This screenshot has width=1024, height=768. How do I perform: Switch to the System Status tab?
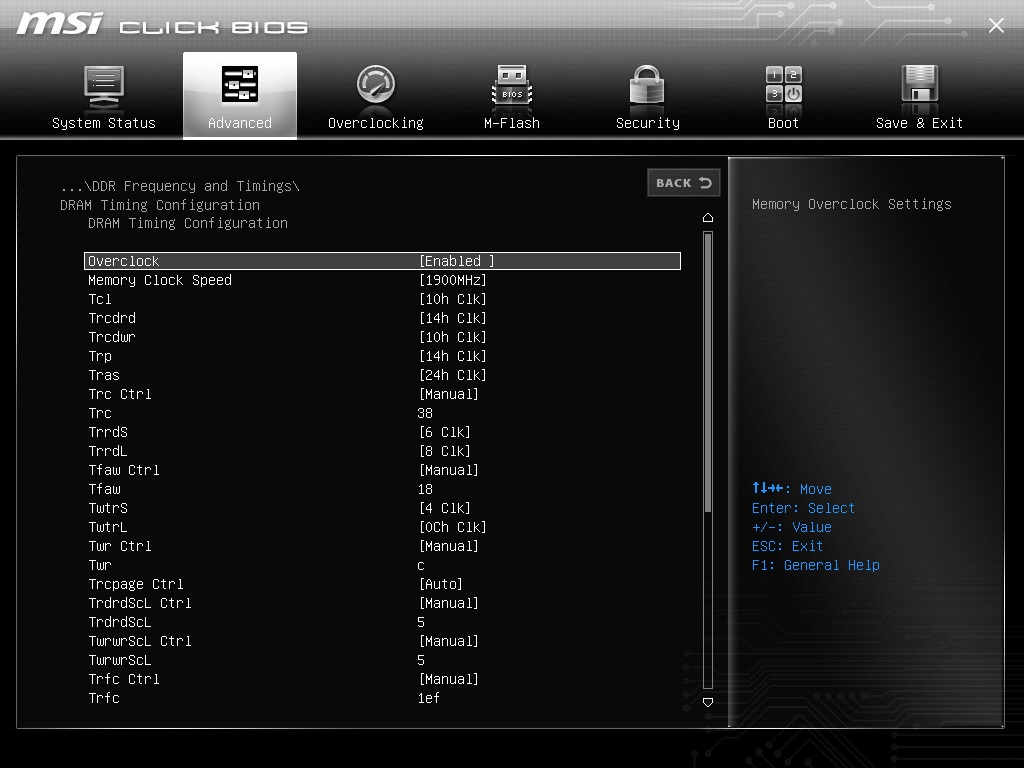pos(104,123)
